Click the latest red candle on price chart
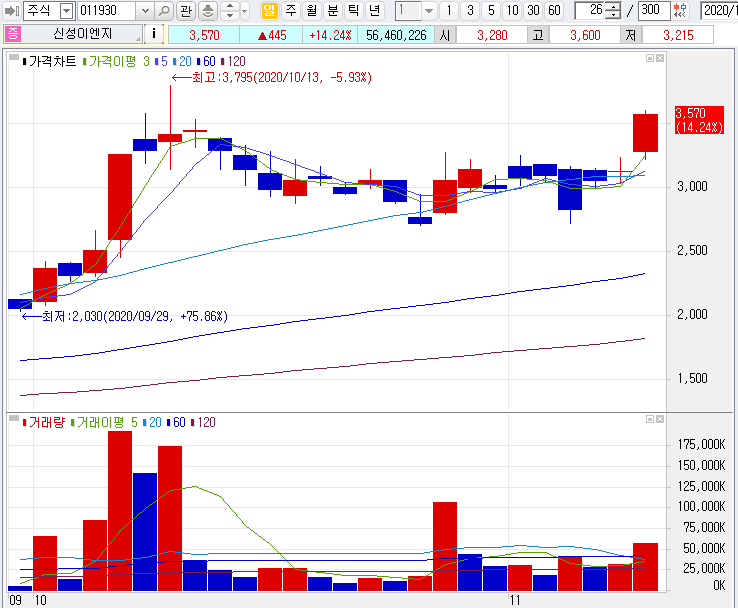 point(645,133)
